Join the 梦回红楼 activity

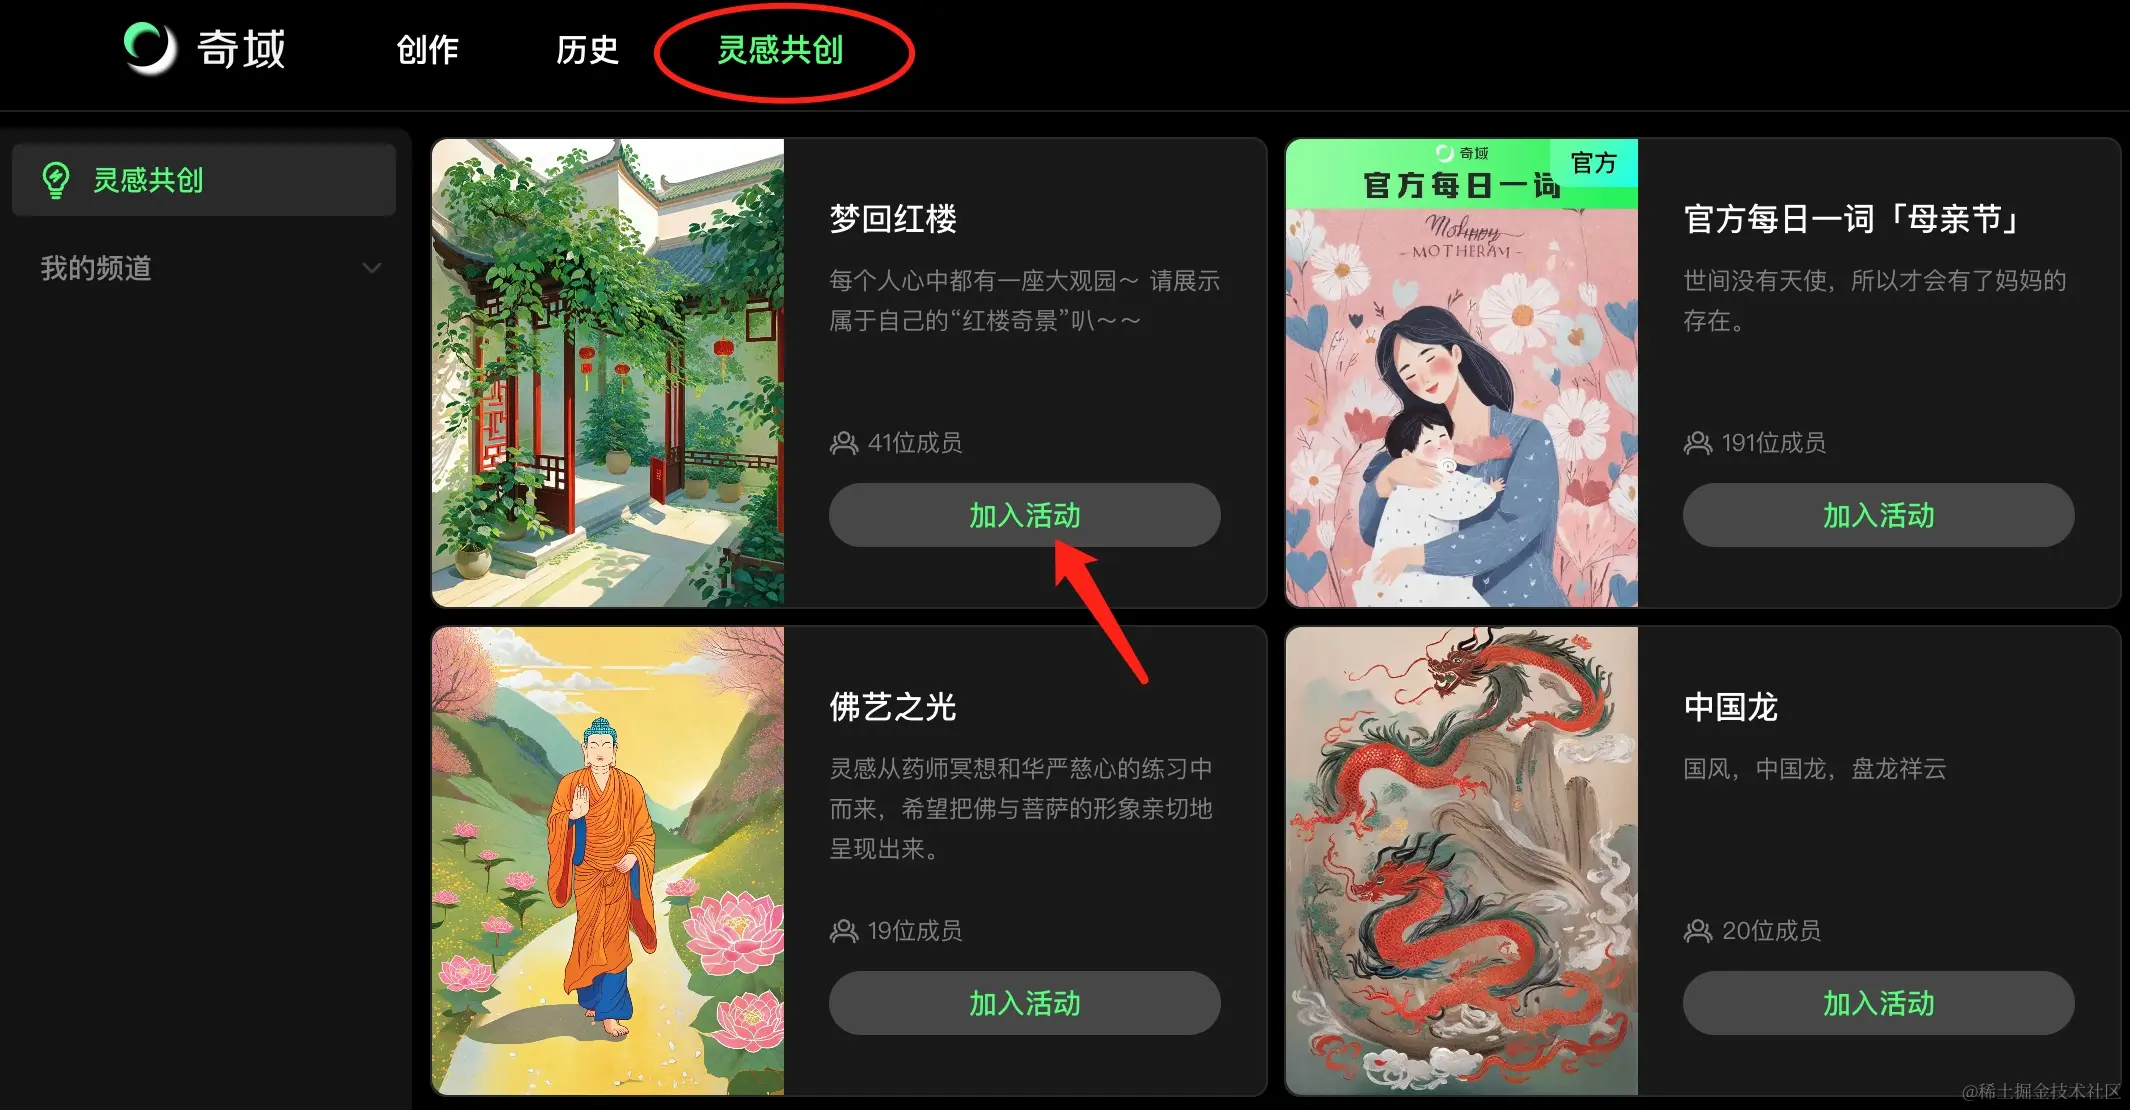(1025, 515)
